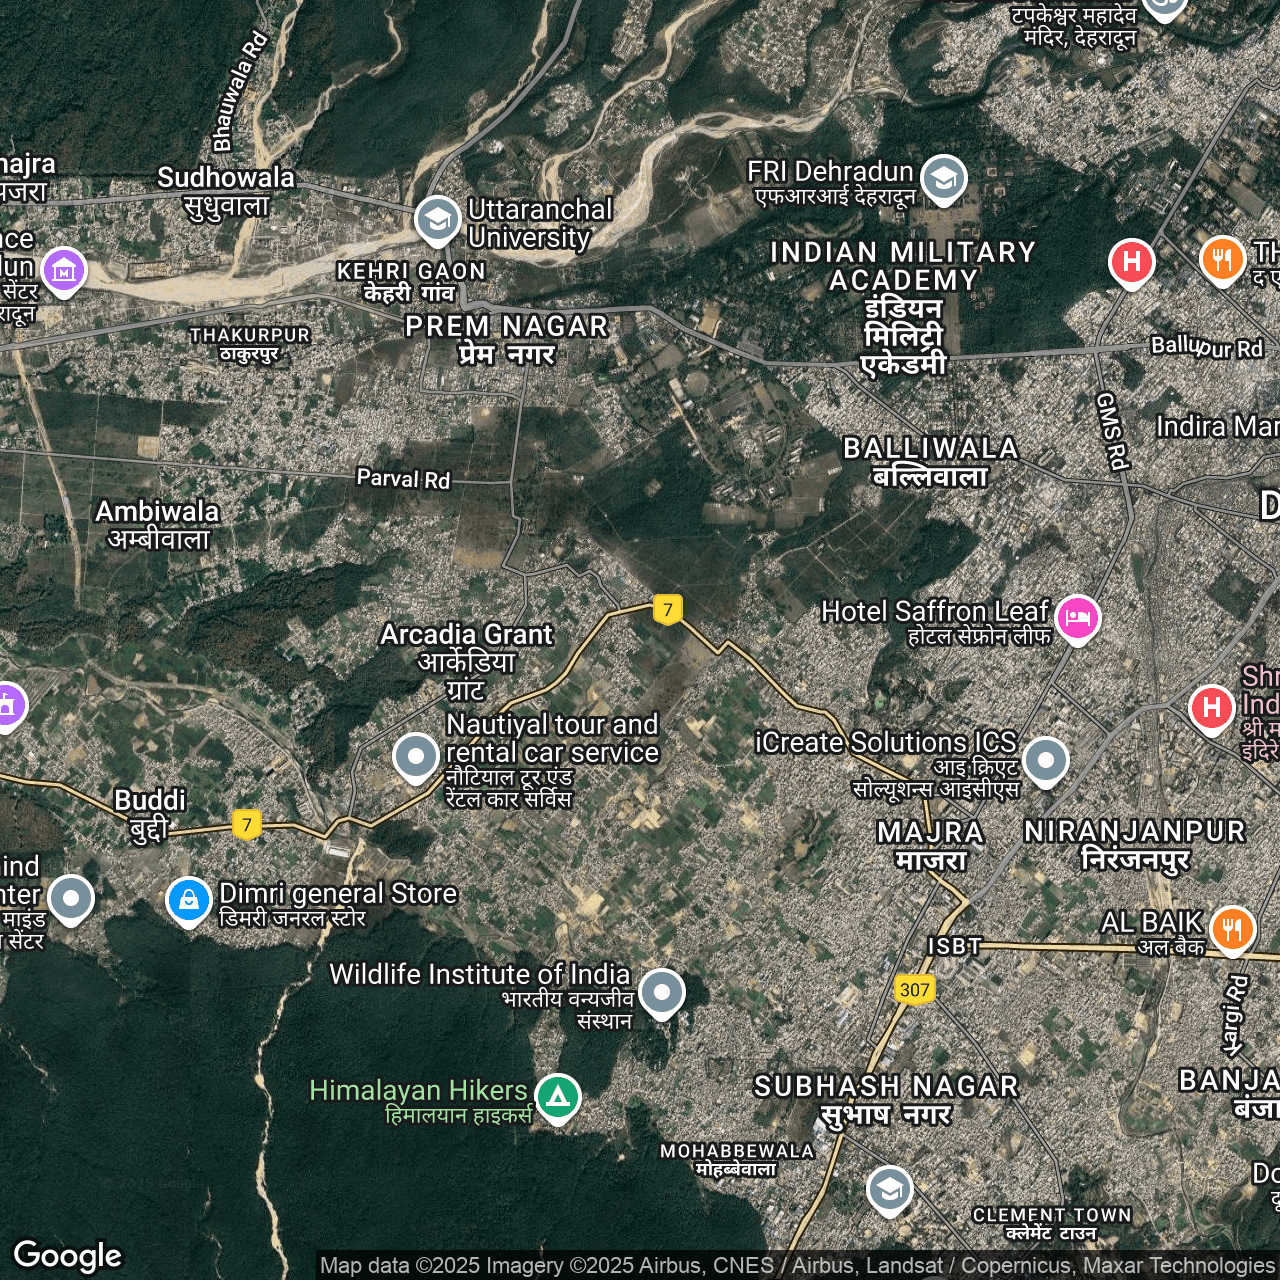Select the Dimri general Store shopping marker
Screen dimensions: 1280x1280
[189, 899]
